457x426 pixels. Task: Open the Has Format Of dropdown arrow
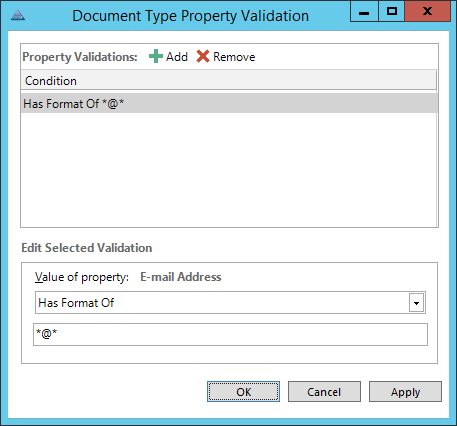tap(416, 303)
